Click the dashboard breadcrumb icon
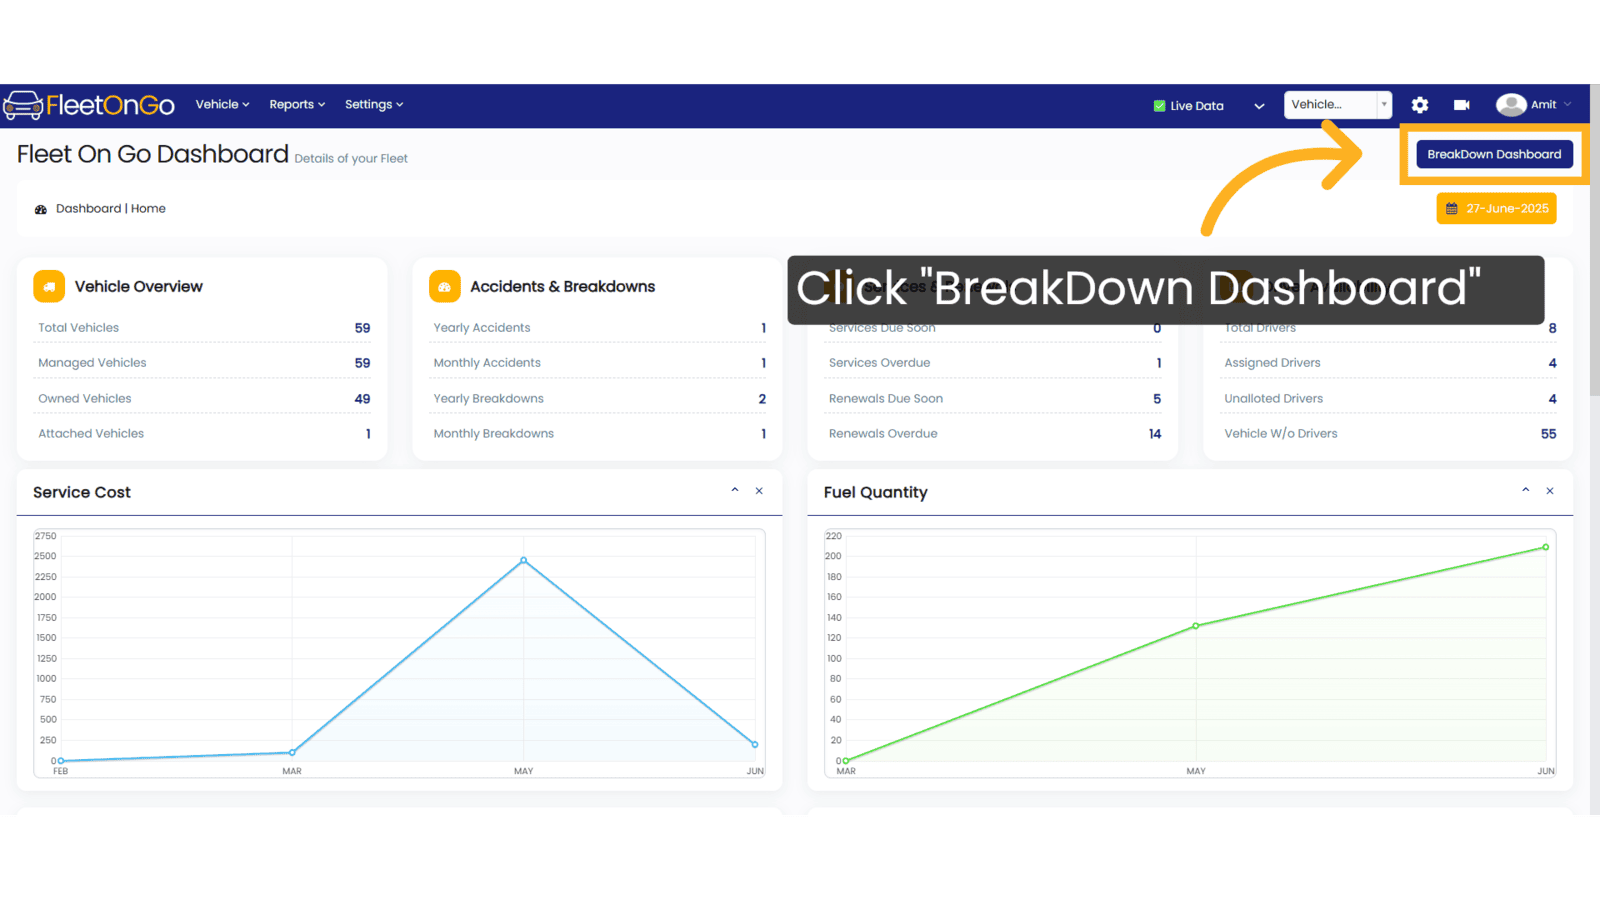The height and width of the screenshot is (900, 1600). tap(41, 209)
